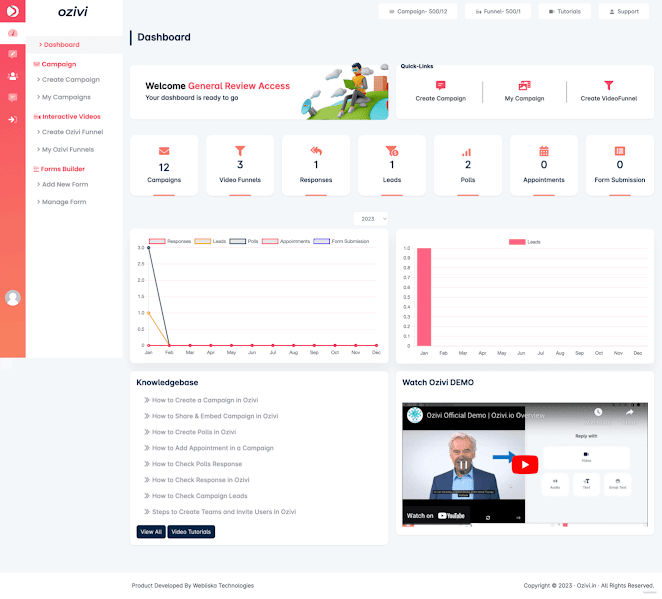Play the YouTube demo video
This screenshot has width=662, height=599.
point(525,465)
